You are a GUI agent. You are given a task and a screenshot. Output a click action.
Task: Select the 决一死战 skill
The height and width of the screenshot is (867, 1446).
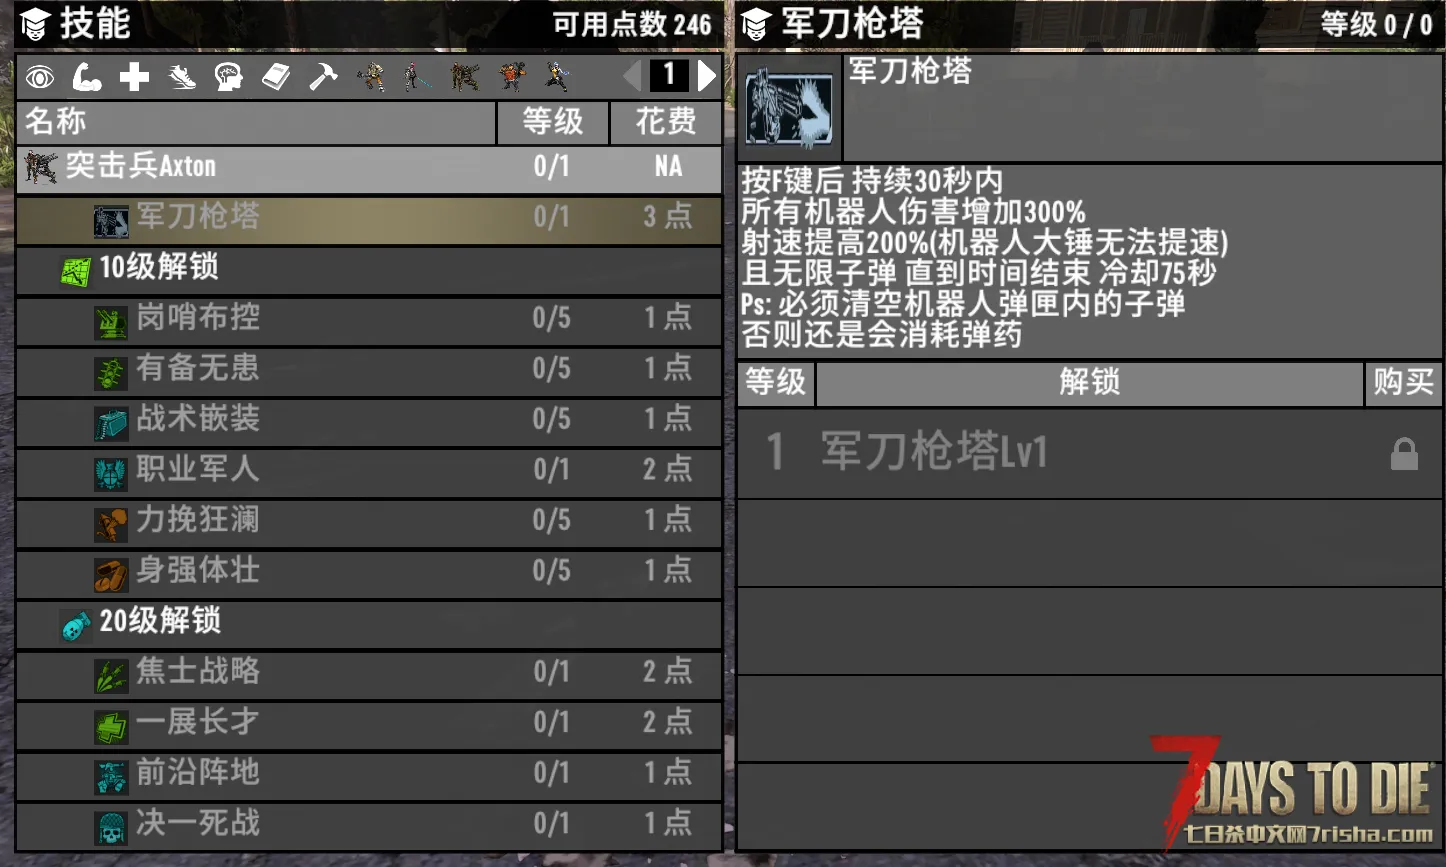[369, 826]
